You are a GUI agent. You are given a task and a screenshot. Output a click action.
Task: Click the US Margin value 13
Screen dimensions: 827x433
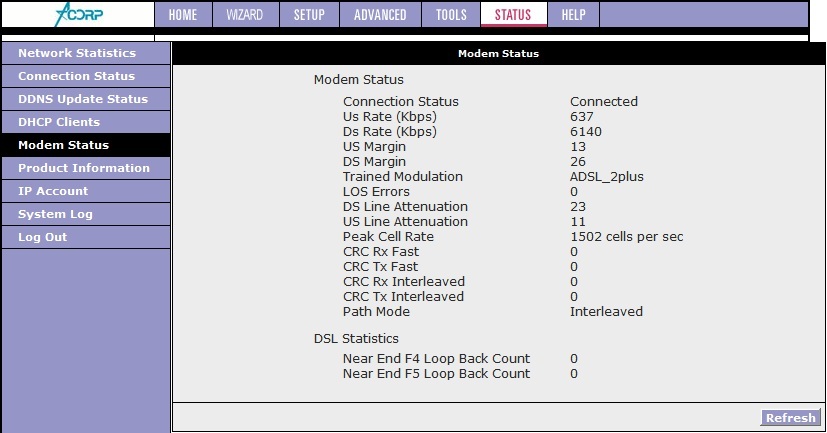point(578,147)
